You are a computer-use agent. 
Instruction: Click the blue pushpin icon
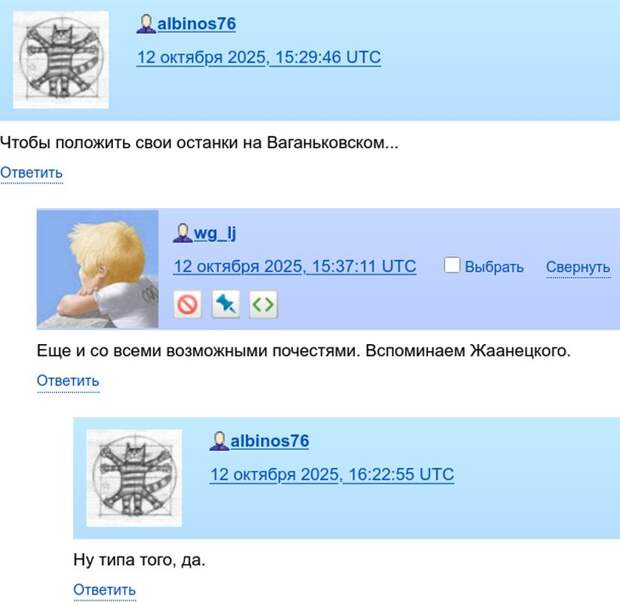click(x=225, y=304)
